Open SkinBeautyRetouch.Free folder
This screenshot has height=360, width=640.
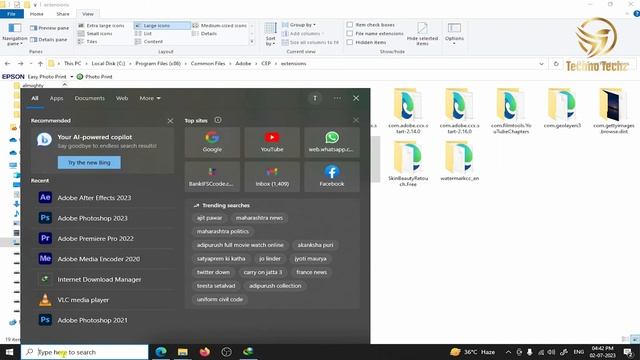(408, 164)
